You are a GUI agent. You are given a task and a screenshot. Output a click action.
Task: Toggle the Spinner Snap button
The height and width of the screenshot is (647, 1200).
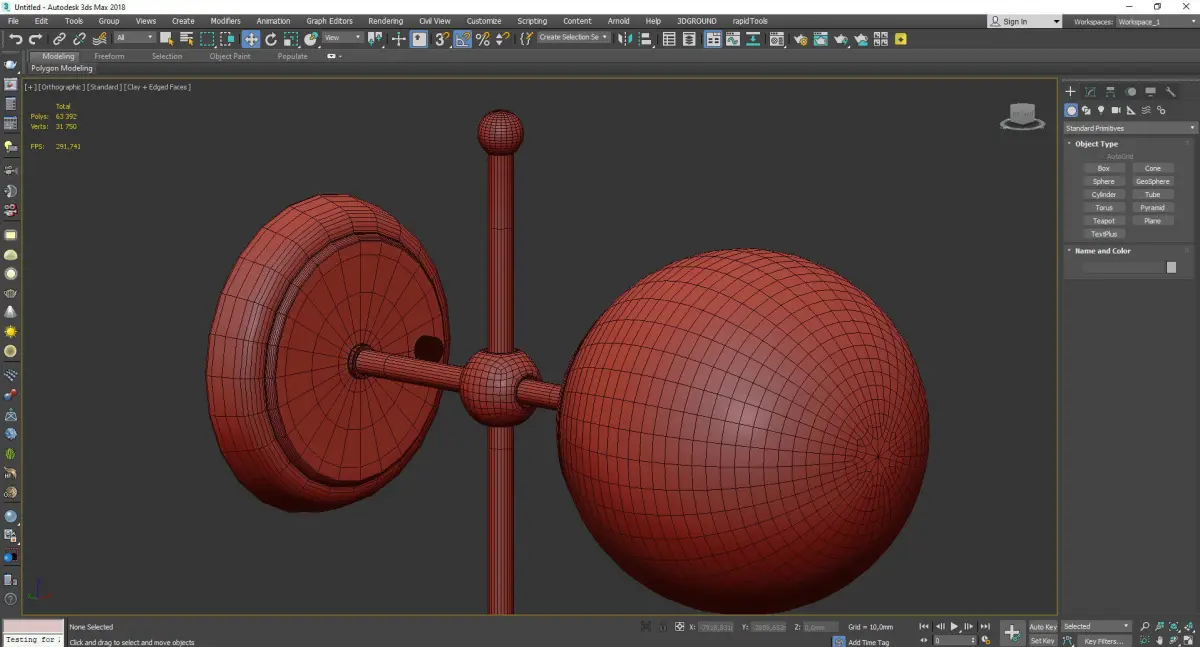pyautogui.click(x=502, y=38)
